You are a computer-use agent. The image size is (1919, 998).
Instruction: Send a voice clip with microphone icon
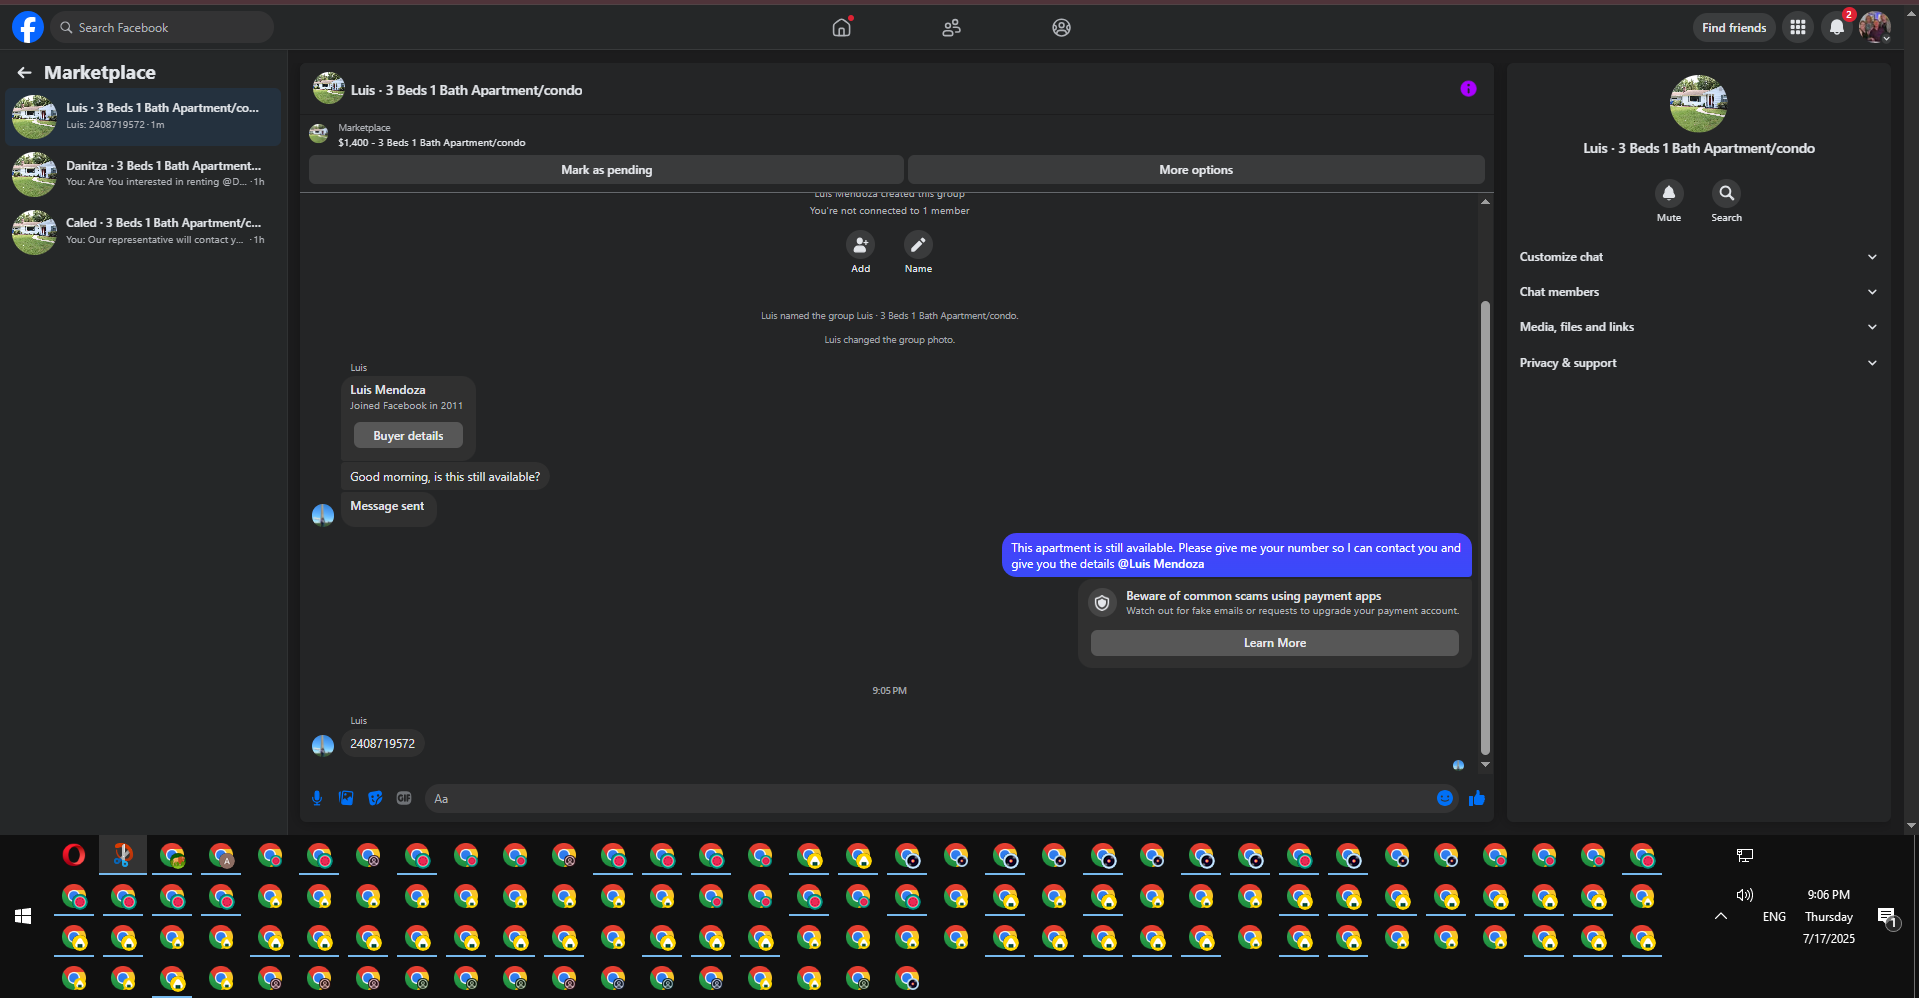click(x=317, y=798)
